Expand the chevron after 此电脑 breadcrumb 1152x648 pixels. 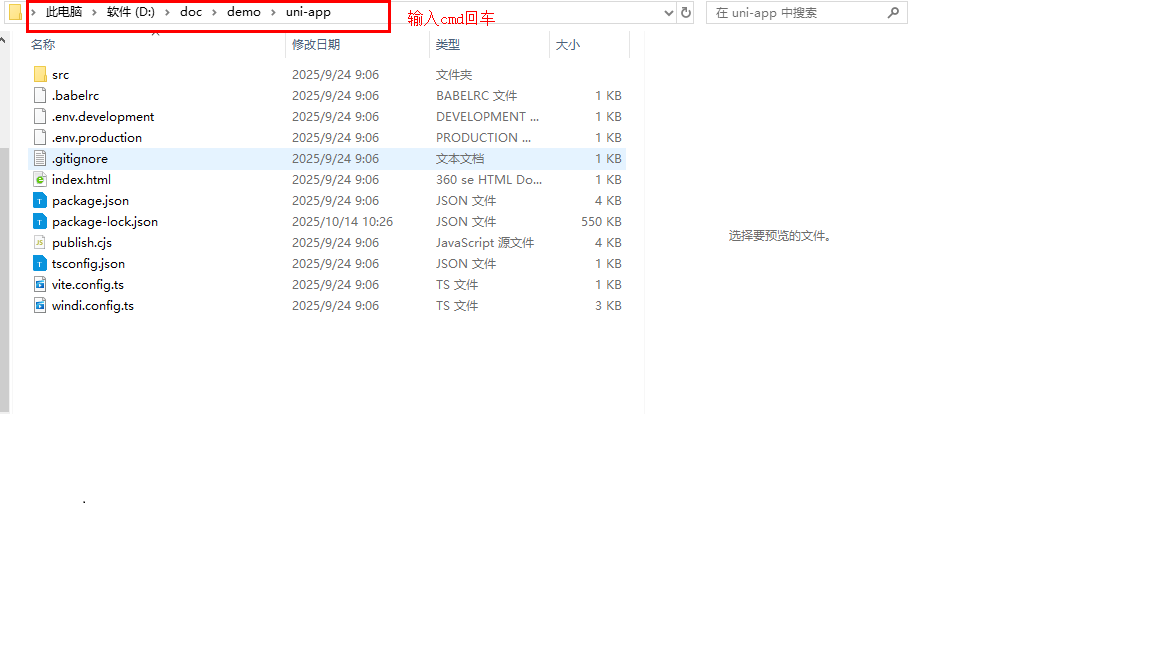(x=95, y=13)
